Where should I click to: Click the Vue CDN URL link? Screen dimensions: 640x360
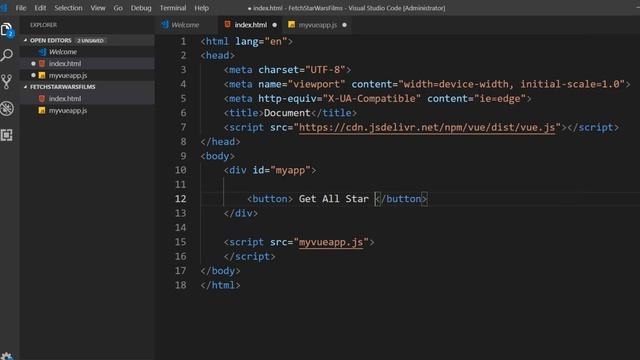pyautogui.click(x=427, y=127)
